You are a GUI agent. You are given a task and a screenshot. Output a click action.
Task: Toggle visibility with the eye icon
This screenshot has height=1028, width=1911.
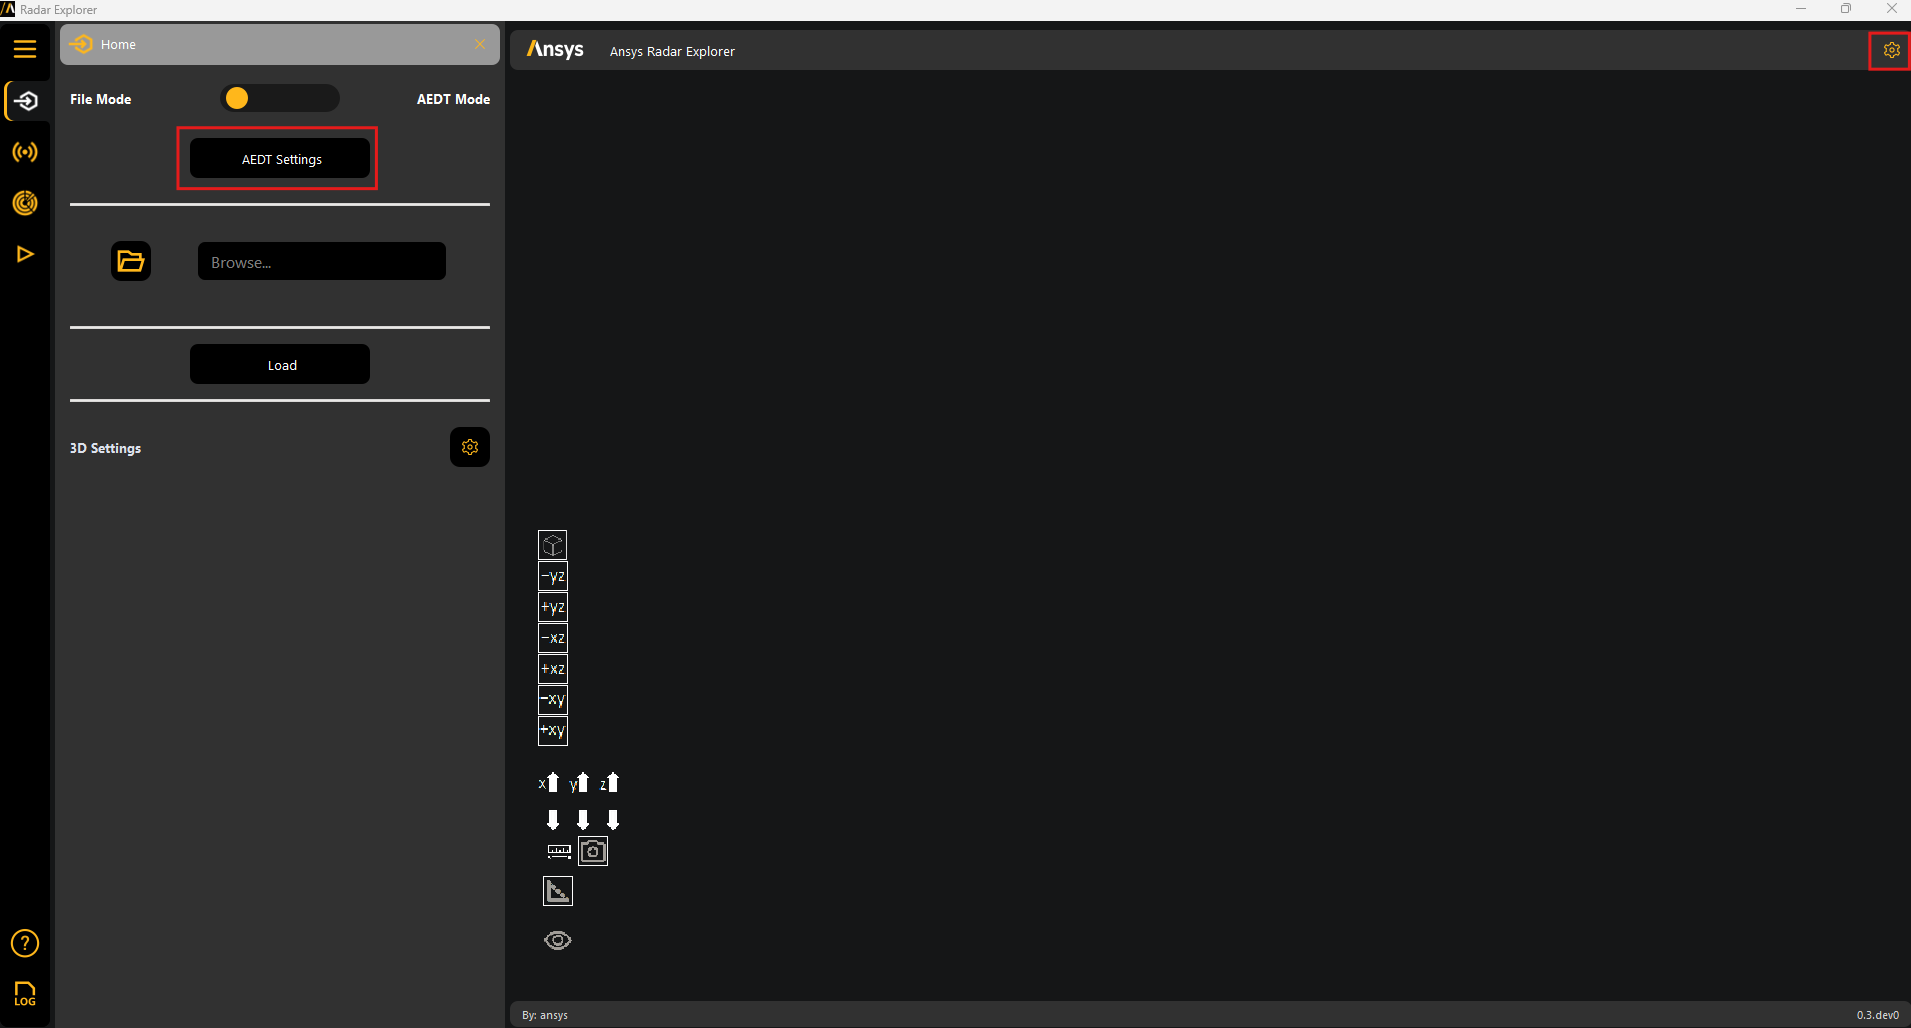click(558, 940)
